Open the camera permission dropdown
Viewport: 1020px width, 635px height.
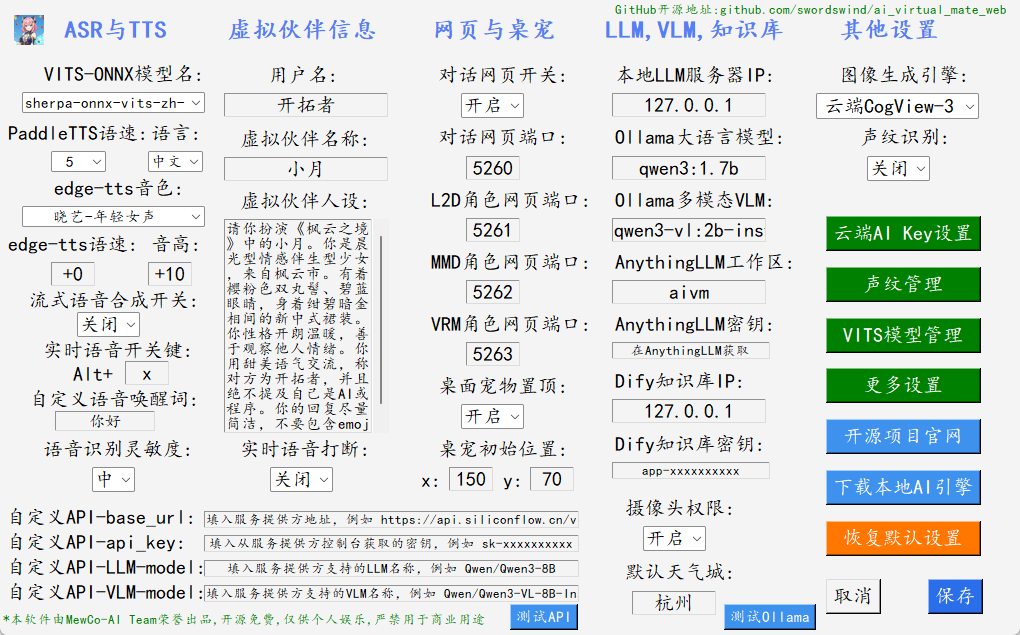pyautogui.click(x=673, y=538)
